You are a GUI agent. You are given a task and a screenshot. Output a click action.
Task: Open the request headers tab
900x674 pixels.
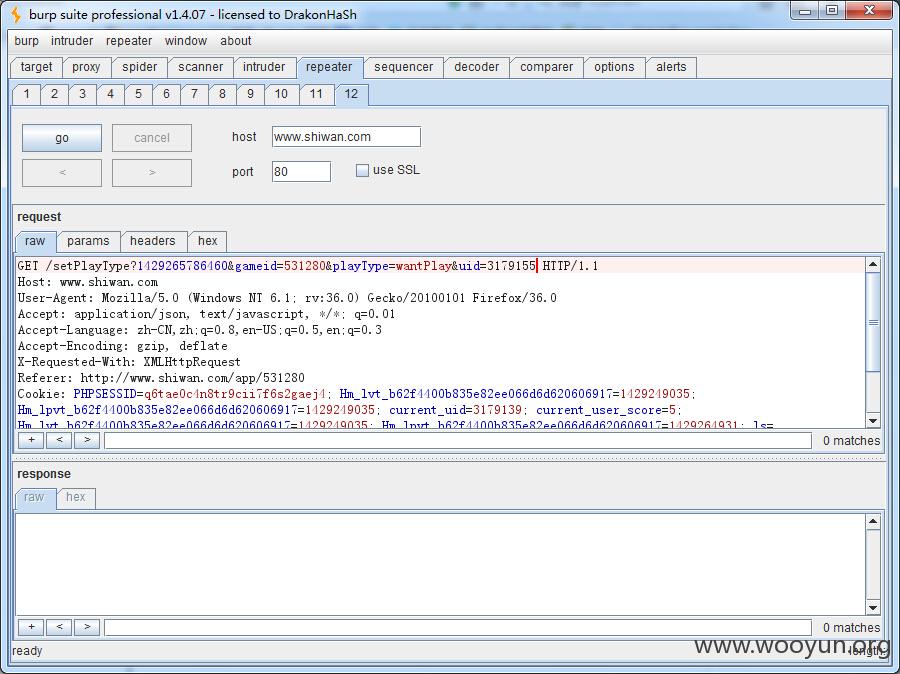click(153, 241)
